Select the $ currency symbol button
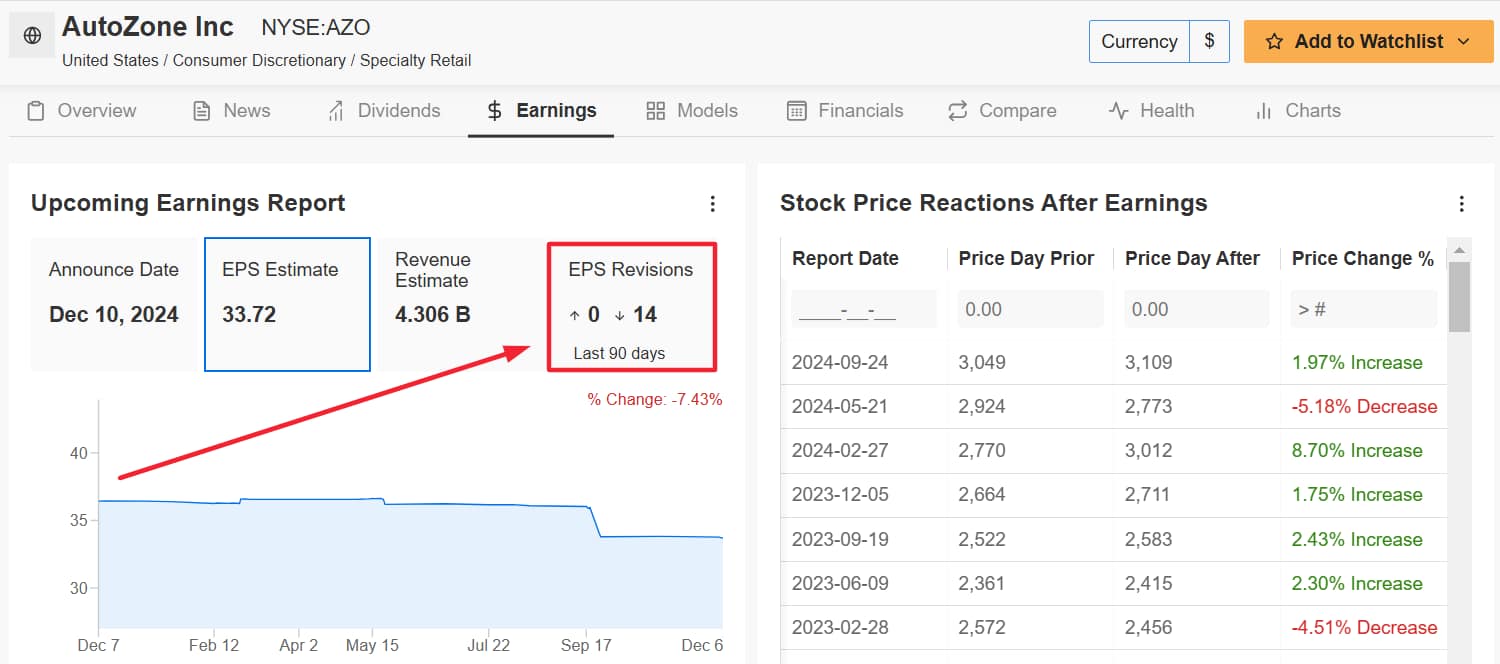 (1210, 42)
